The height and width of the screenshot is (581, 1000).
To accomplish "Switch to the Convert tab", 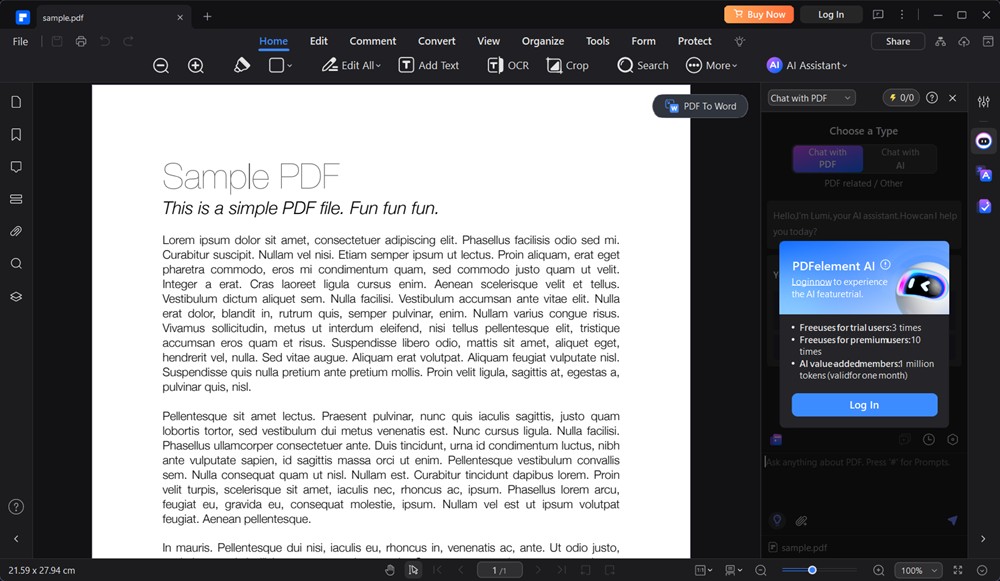I will 436,41.
